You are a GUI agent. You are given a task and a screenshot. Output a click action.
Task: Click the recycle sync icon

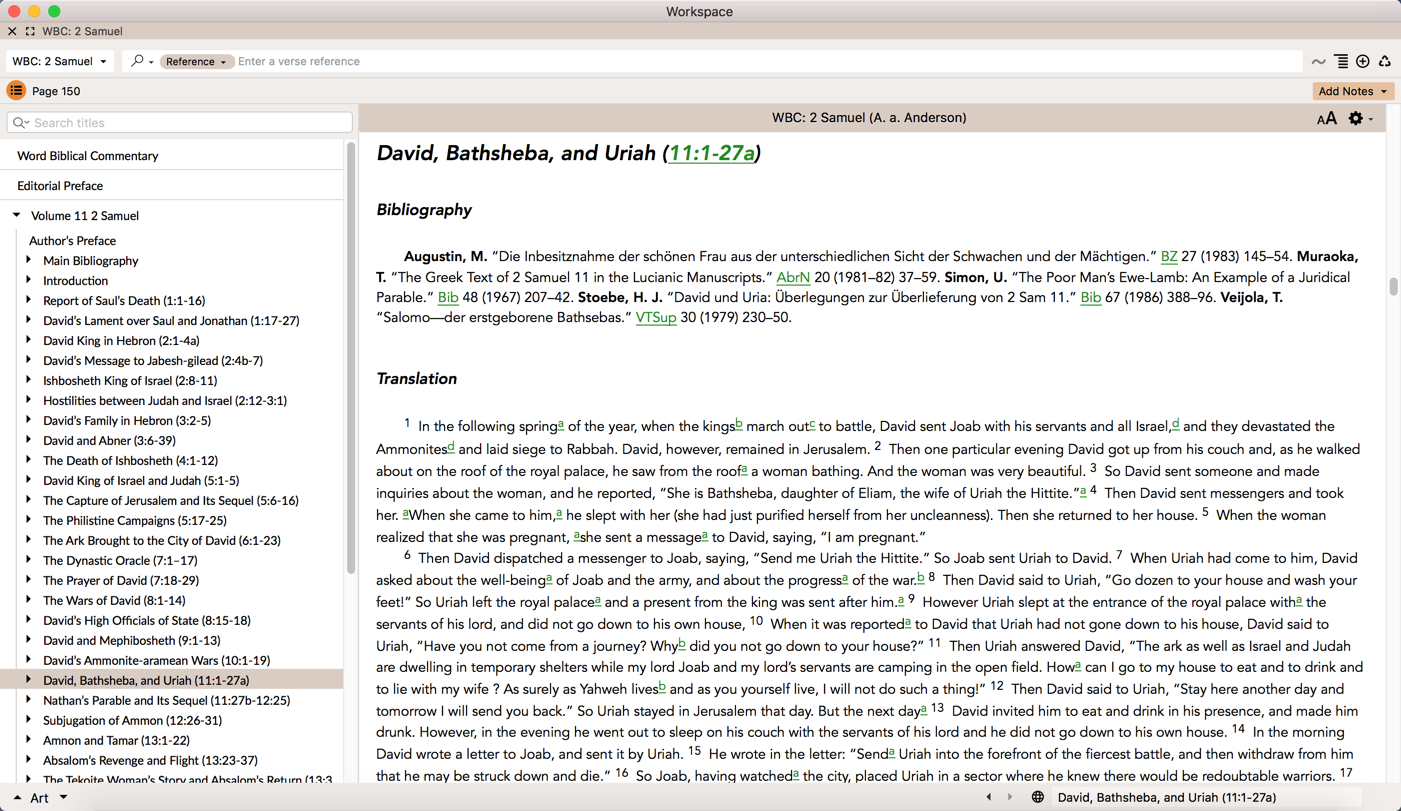coord(1385,62)
